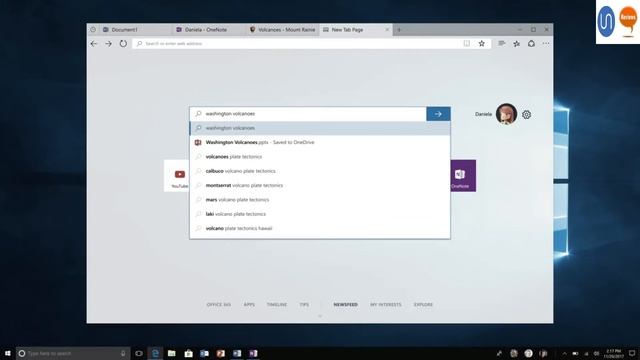
Task: Choose mars volcano plate tectonics suggestion
Action: 320,200
